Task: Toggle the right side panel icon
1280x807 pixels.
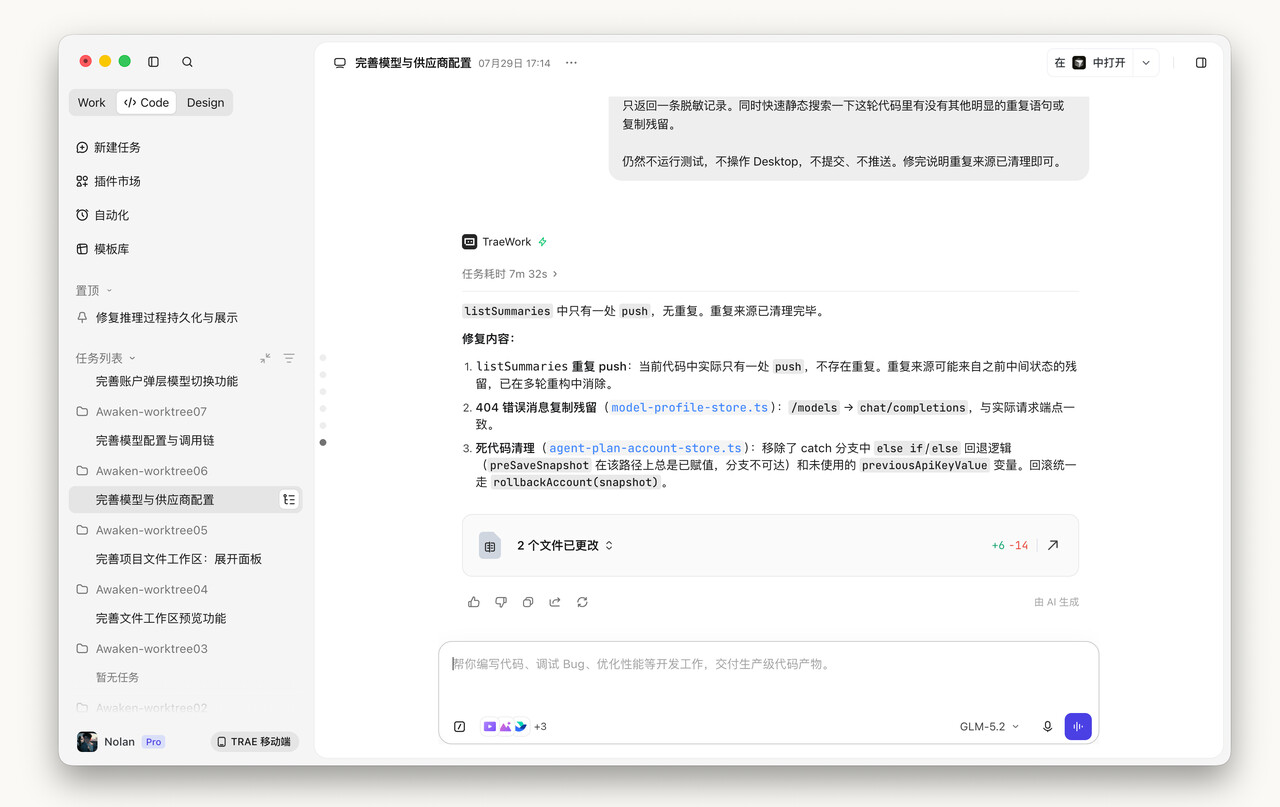Action: (x=1201, y=62)
